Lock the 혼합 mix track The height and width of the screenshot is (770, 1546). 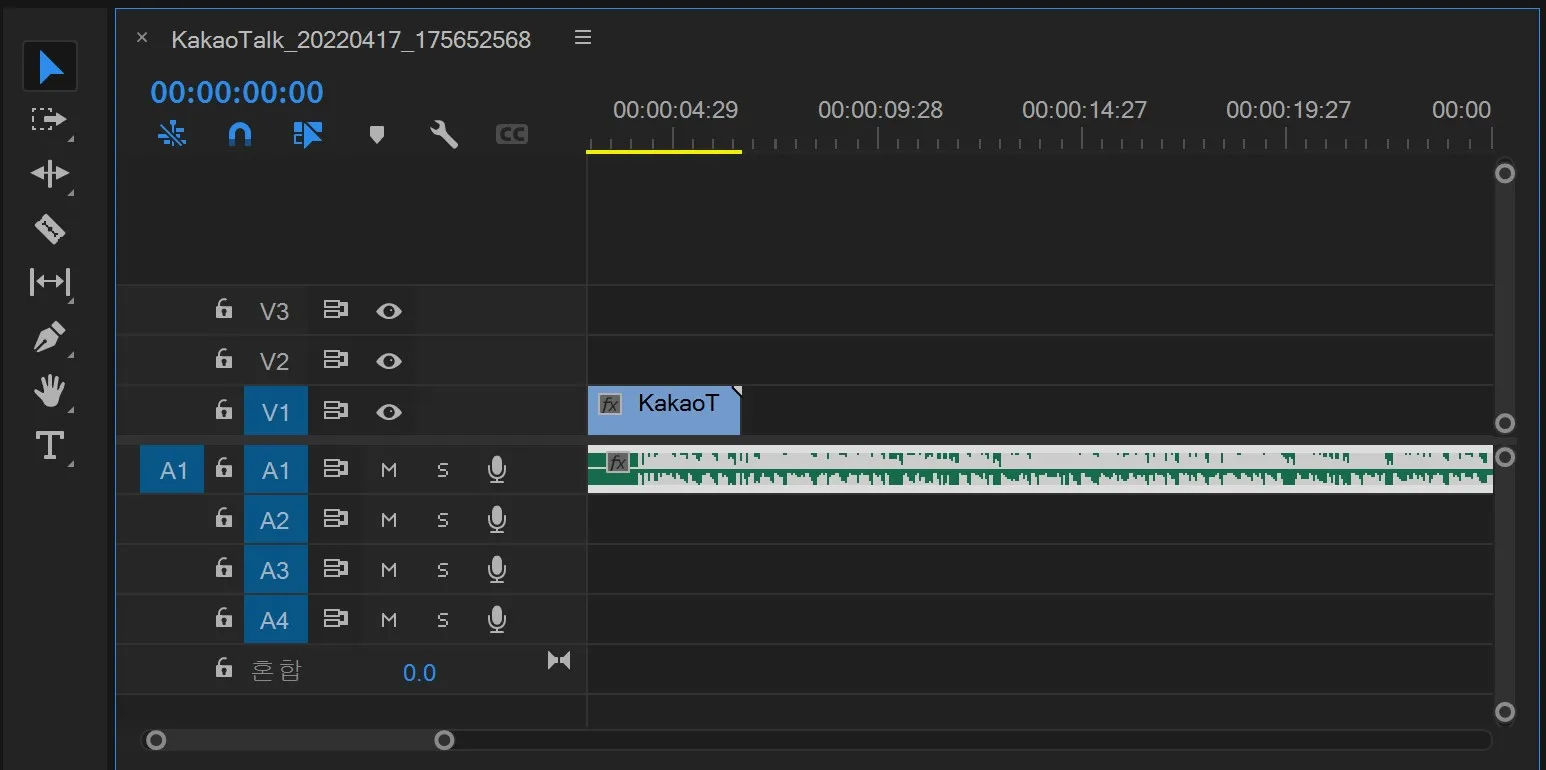coord(224,668)
